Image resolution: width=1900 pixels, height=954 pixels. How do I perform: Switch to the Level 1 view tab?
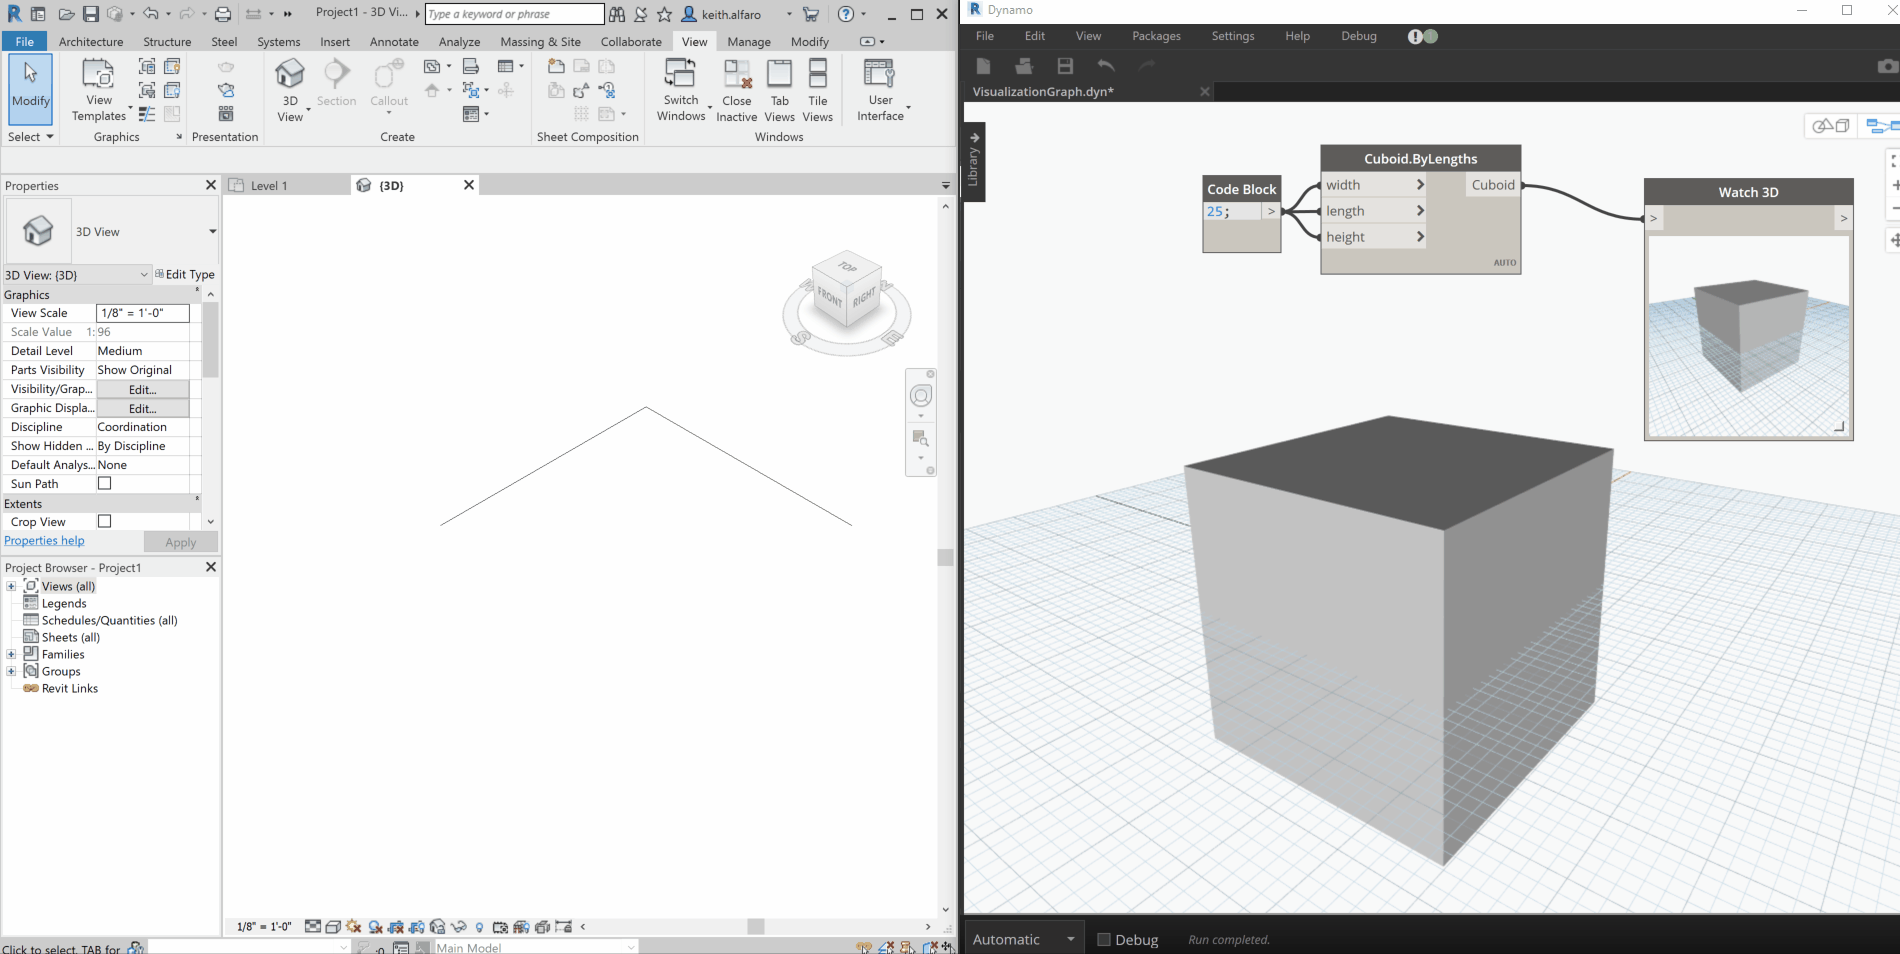287,185
